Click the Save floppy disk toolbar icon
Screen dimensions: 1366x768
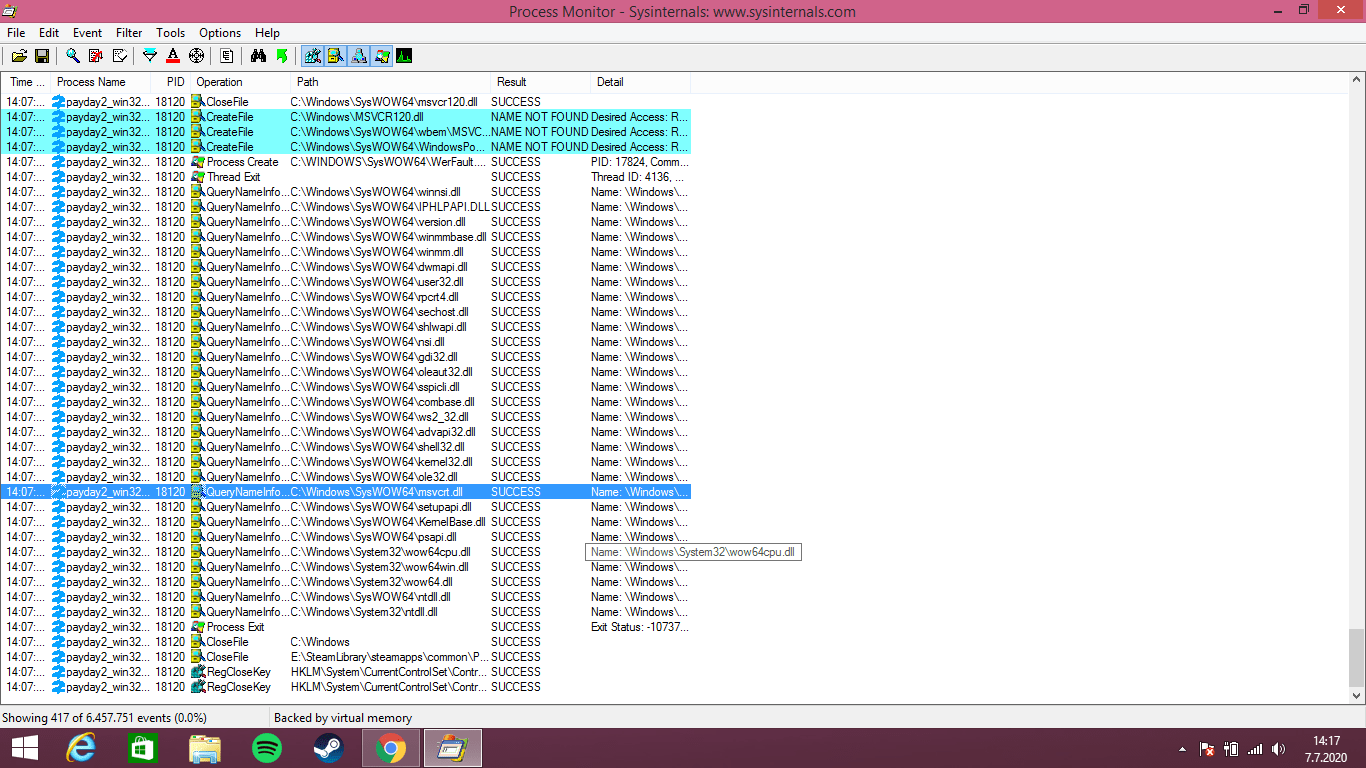(42, 56)
